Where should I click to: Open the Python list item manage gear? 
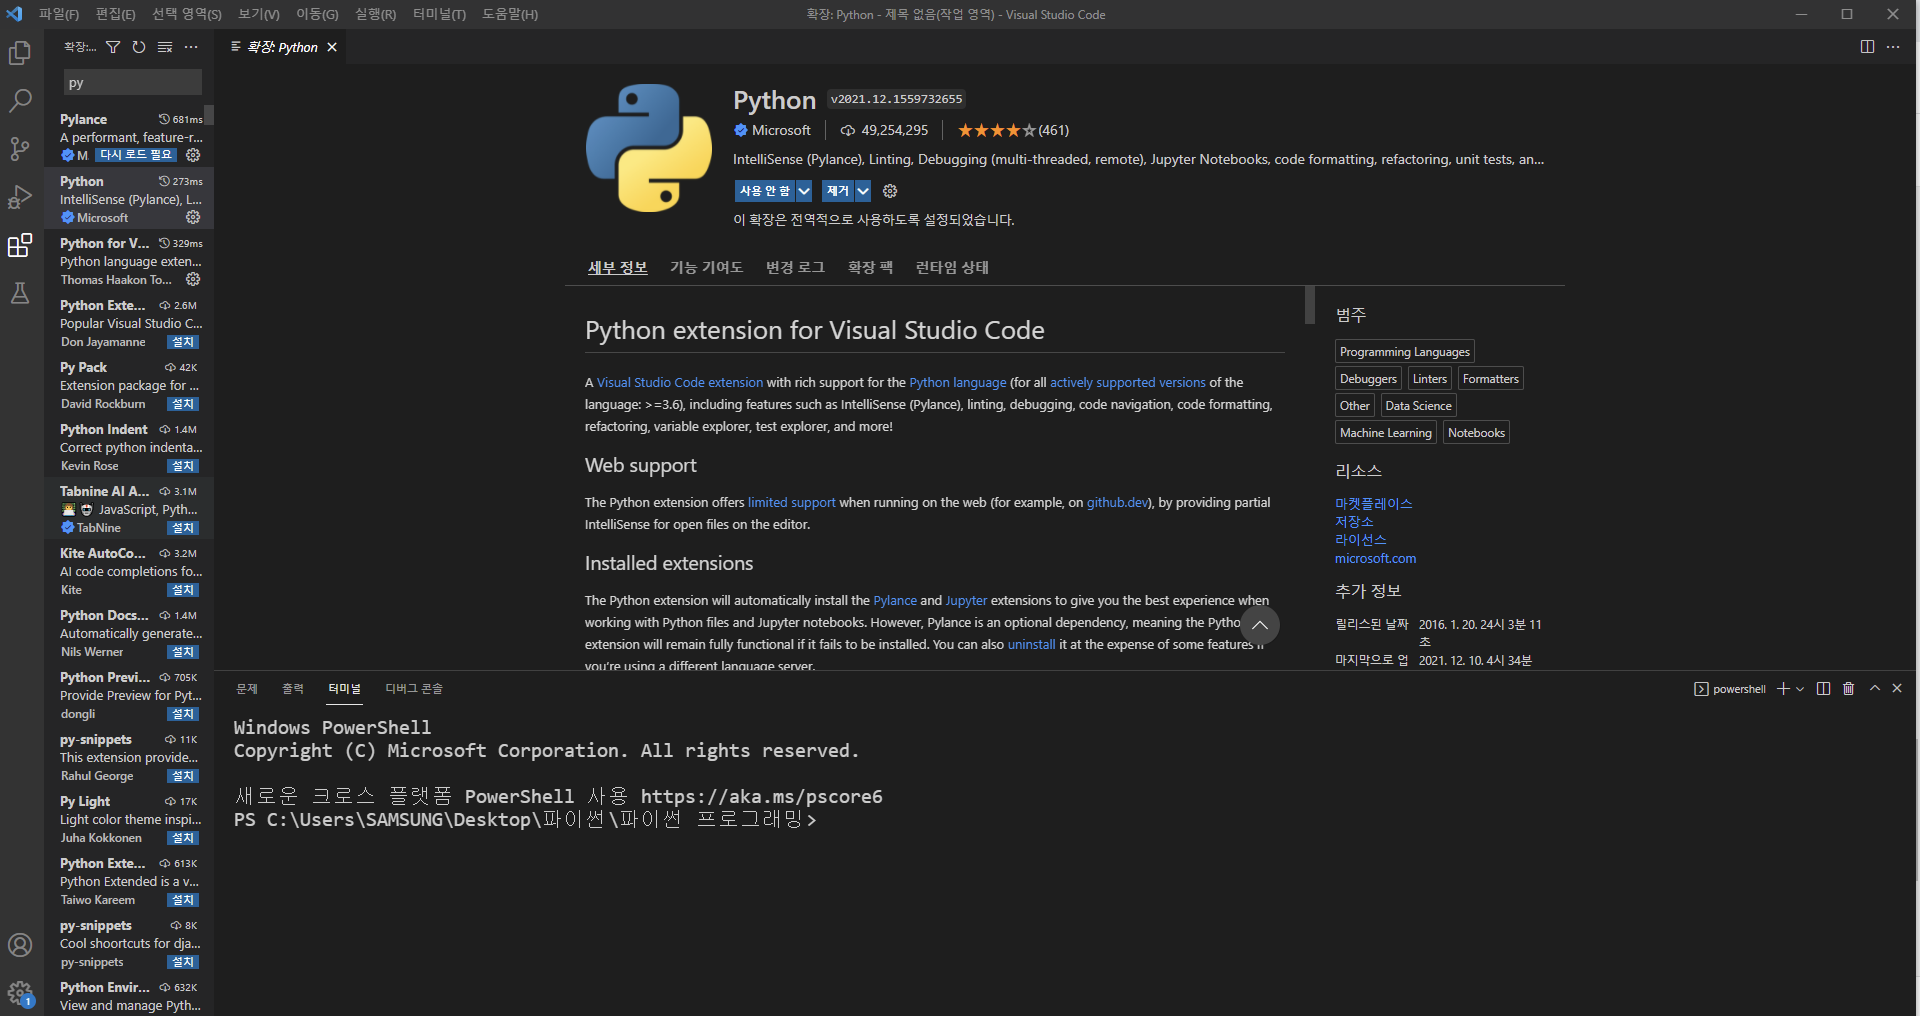pyautogui.click(x=193, y=217)
